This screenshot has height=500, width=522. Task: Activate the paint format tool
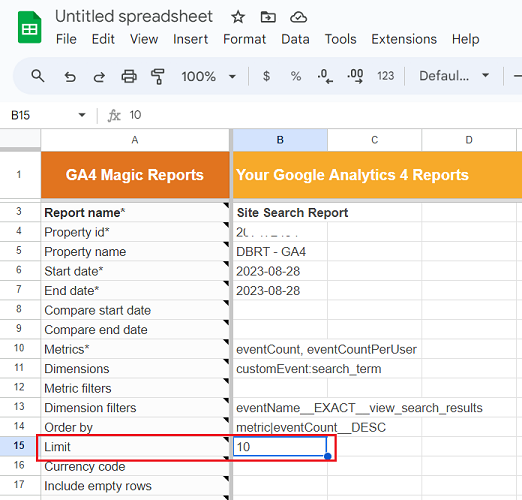click(x=158, y=76)
